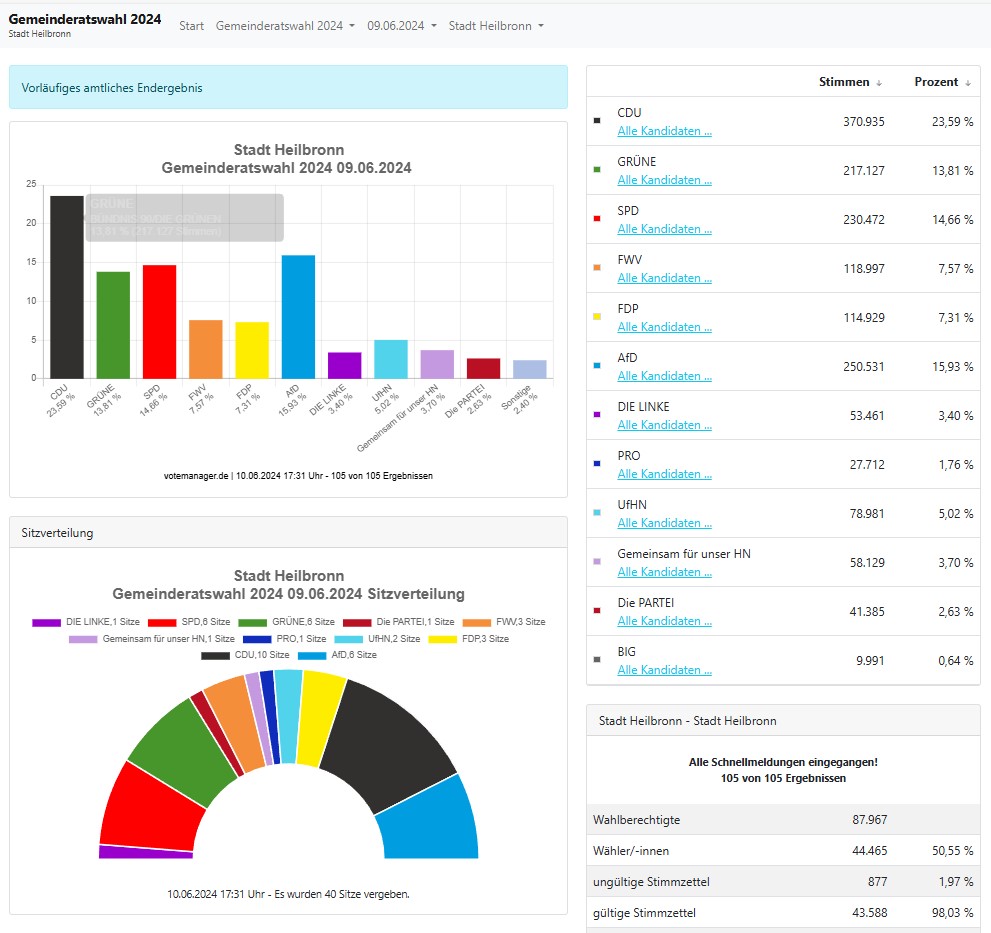The height and width of the screenshot is (933, 991).
Task: Expand the 09.06.2024 date dropdown
Action: [x=401, y=25]
